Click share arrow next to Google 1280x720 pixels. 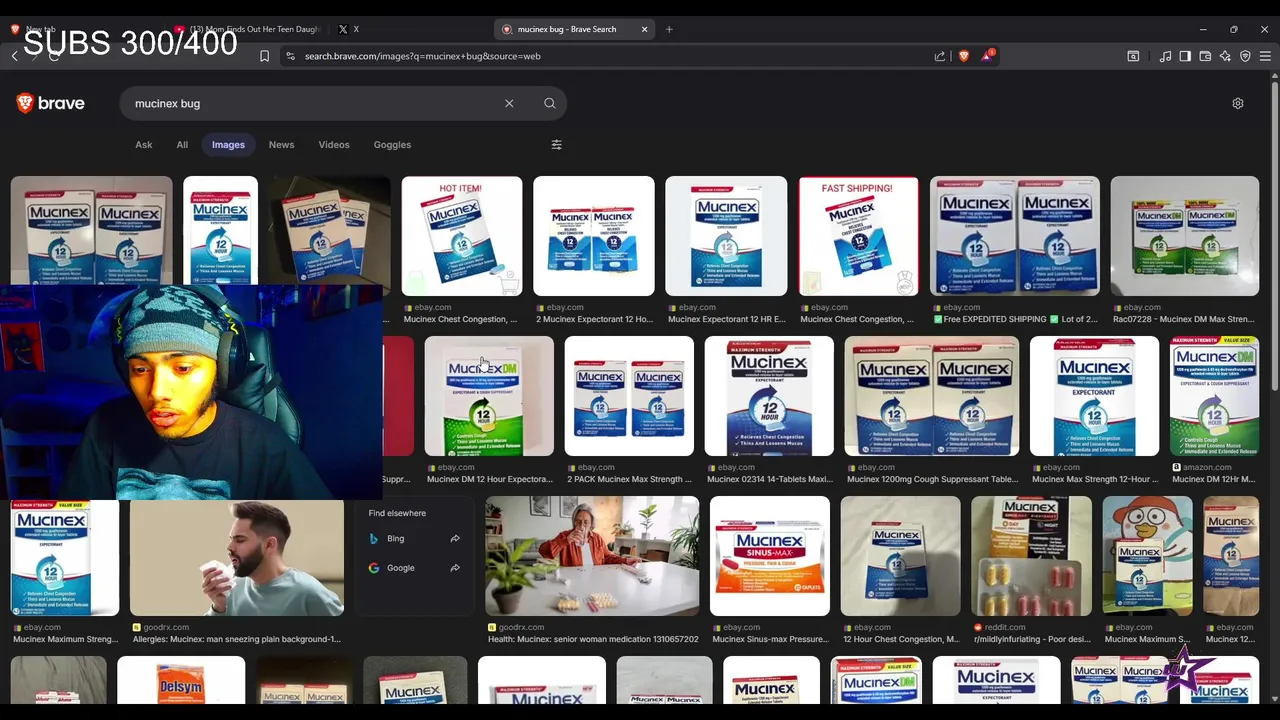[x=455, y=568]
